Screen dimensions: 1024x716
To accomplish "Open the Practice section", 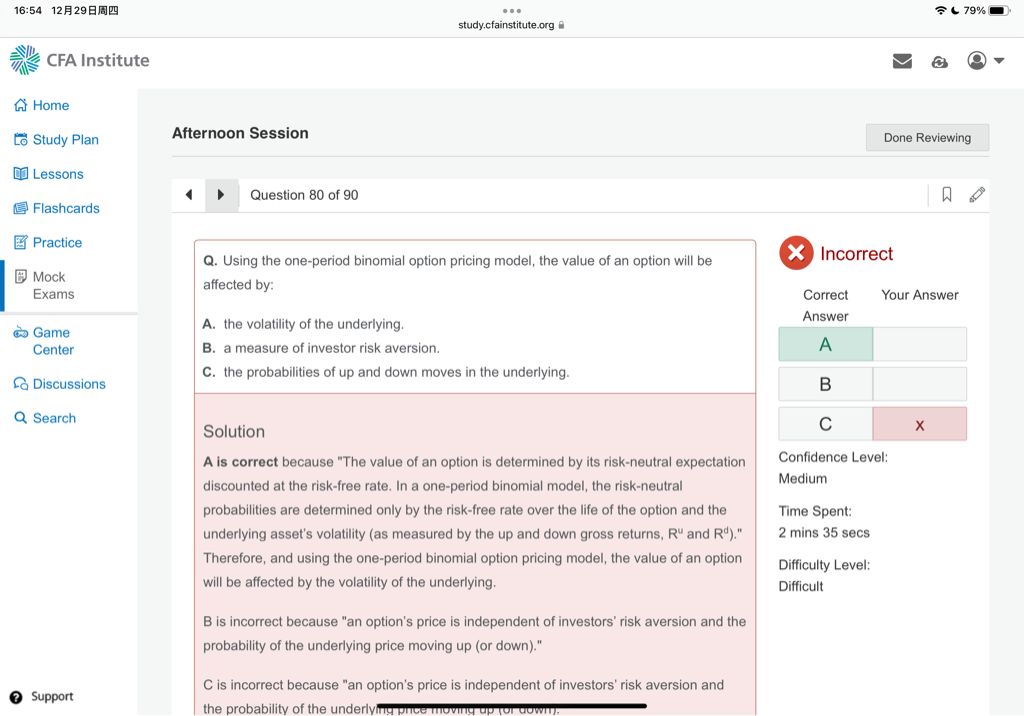I will pos(57,242).
